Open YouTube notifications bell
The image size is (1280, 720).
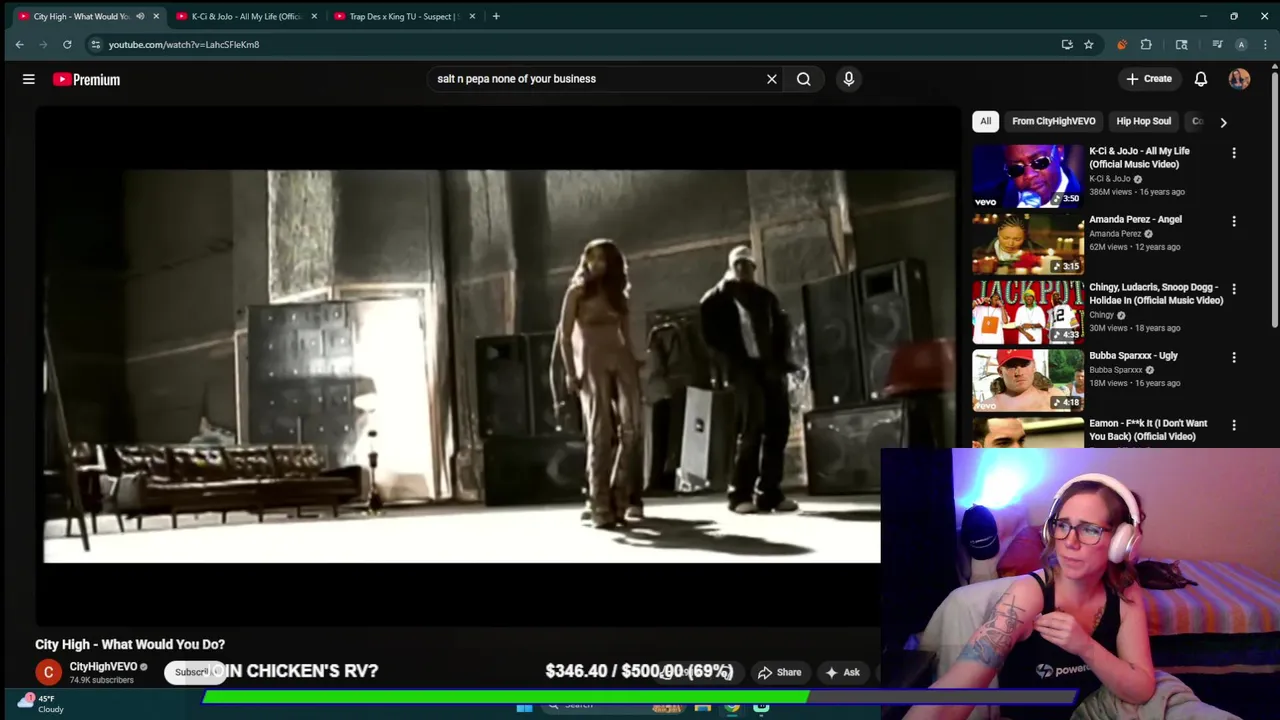[x=1201, y=79]
